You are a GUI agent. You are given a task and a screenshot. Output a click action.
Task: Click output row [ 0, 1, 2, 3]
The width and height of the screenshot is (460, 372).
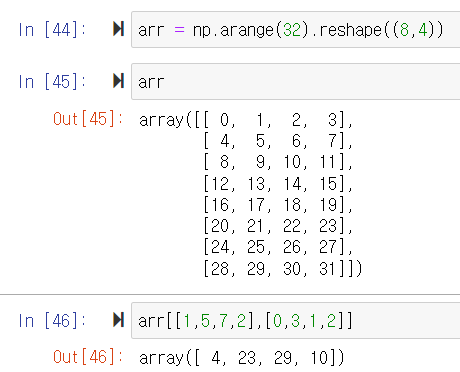click(x=278, y=120)
